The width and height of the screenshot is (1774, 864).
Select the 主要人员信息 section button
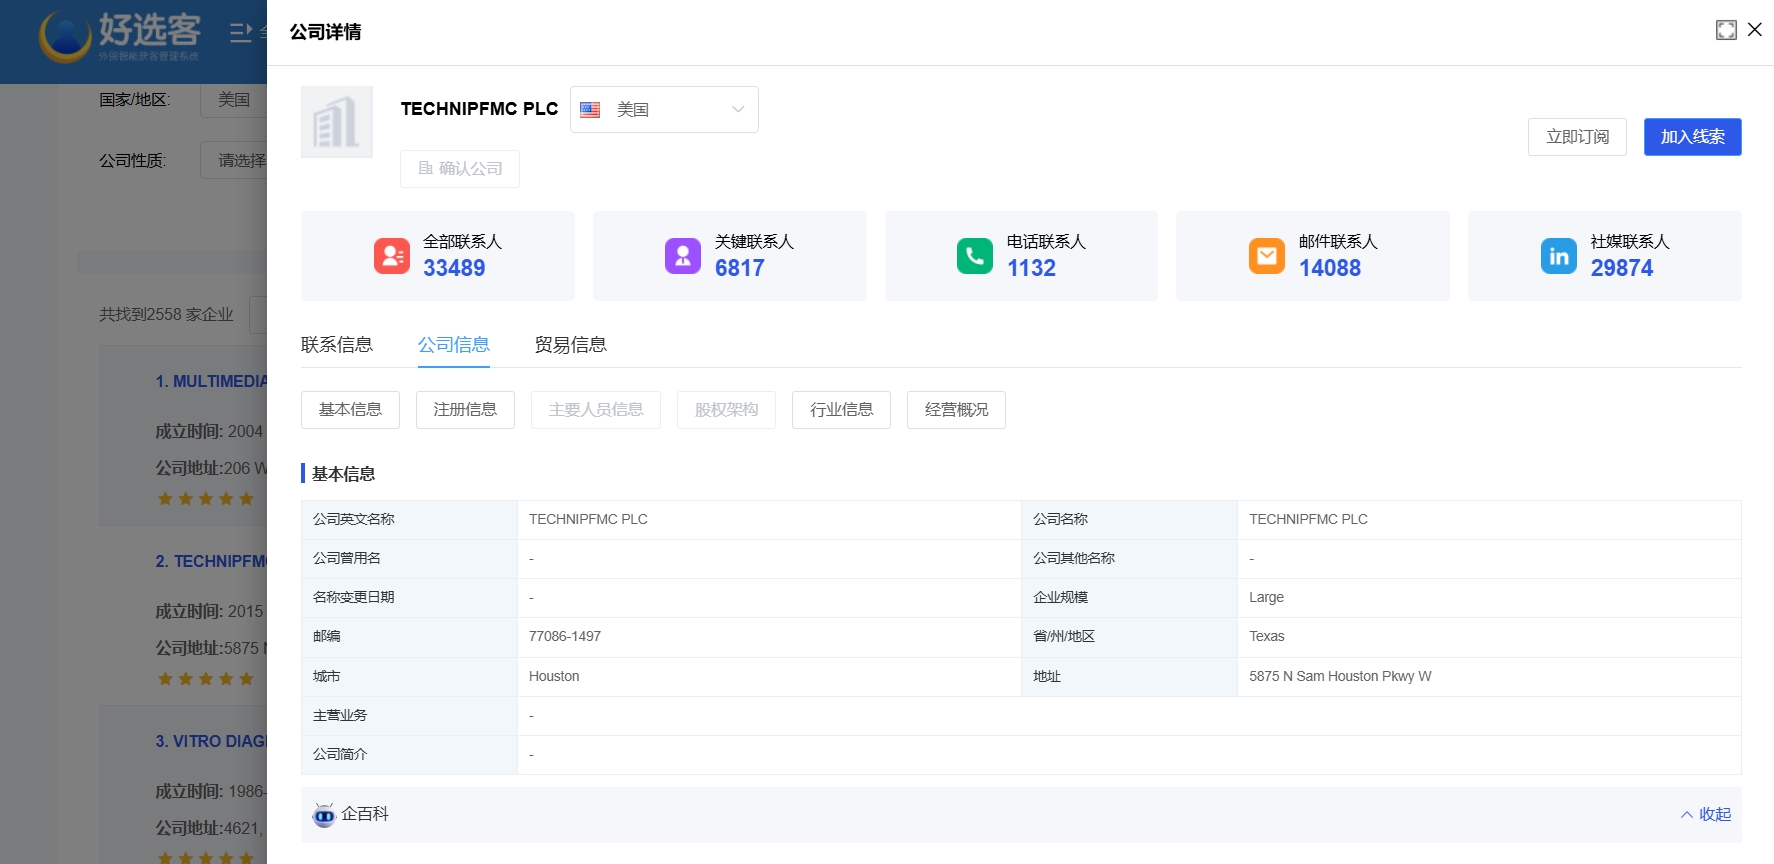click(x=596, y=410)
